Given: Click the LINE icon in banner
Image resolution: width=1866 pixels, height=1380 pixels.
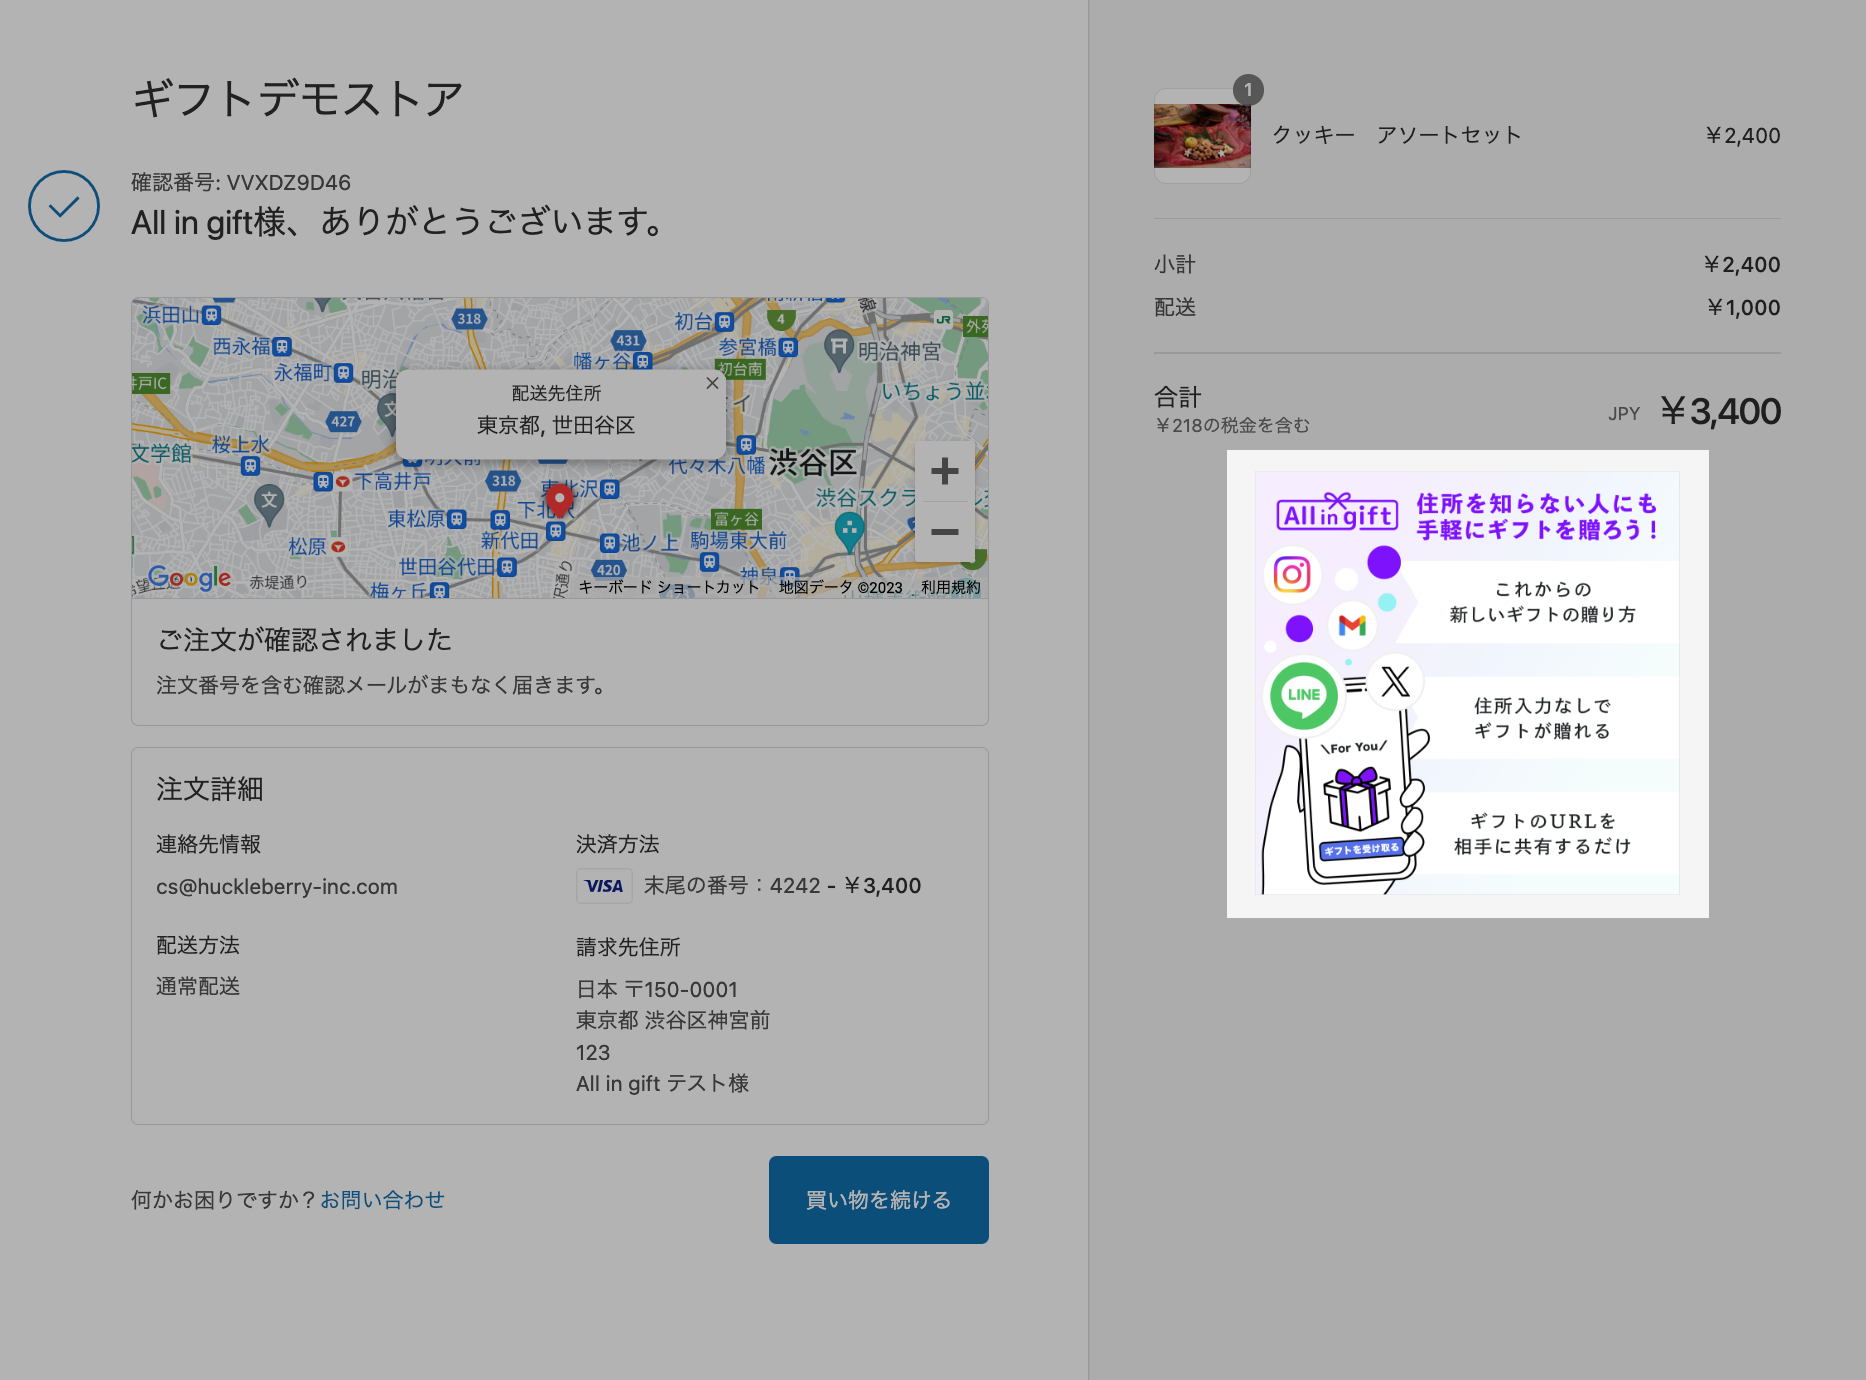Looking at the screenshot, I should point(1303,695).
